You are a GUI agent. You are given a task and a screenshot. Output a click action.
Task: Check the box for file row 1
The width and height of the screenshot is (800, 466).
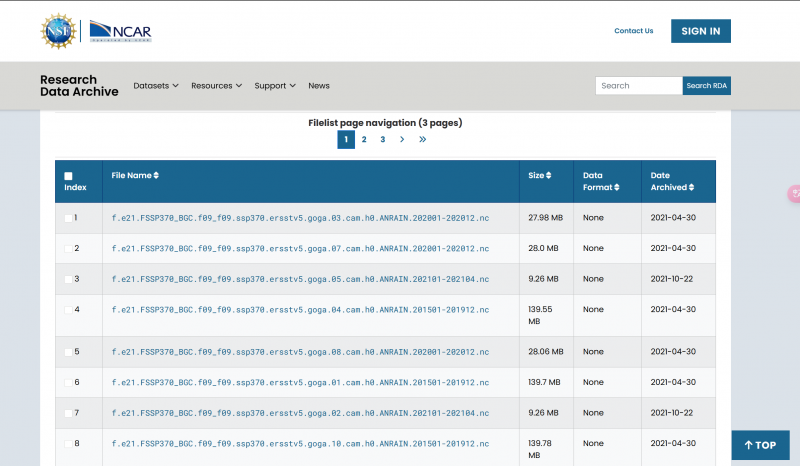68,218
